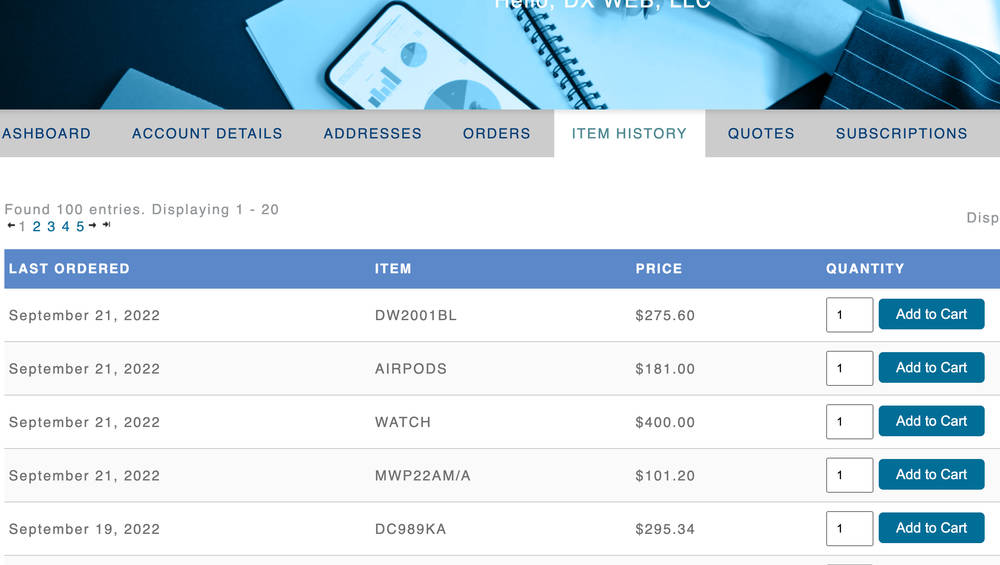Select the Item History tab

click(629, 133)
